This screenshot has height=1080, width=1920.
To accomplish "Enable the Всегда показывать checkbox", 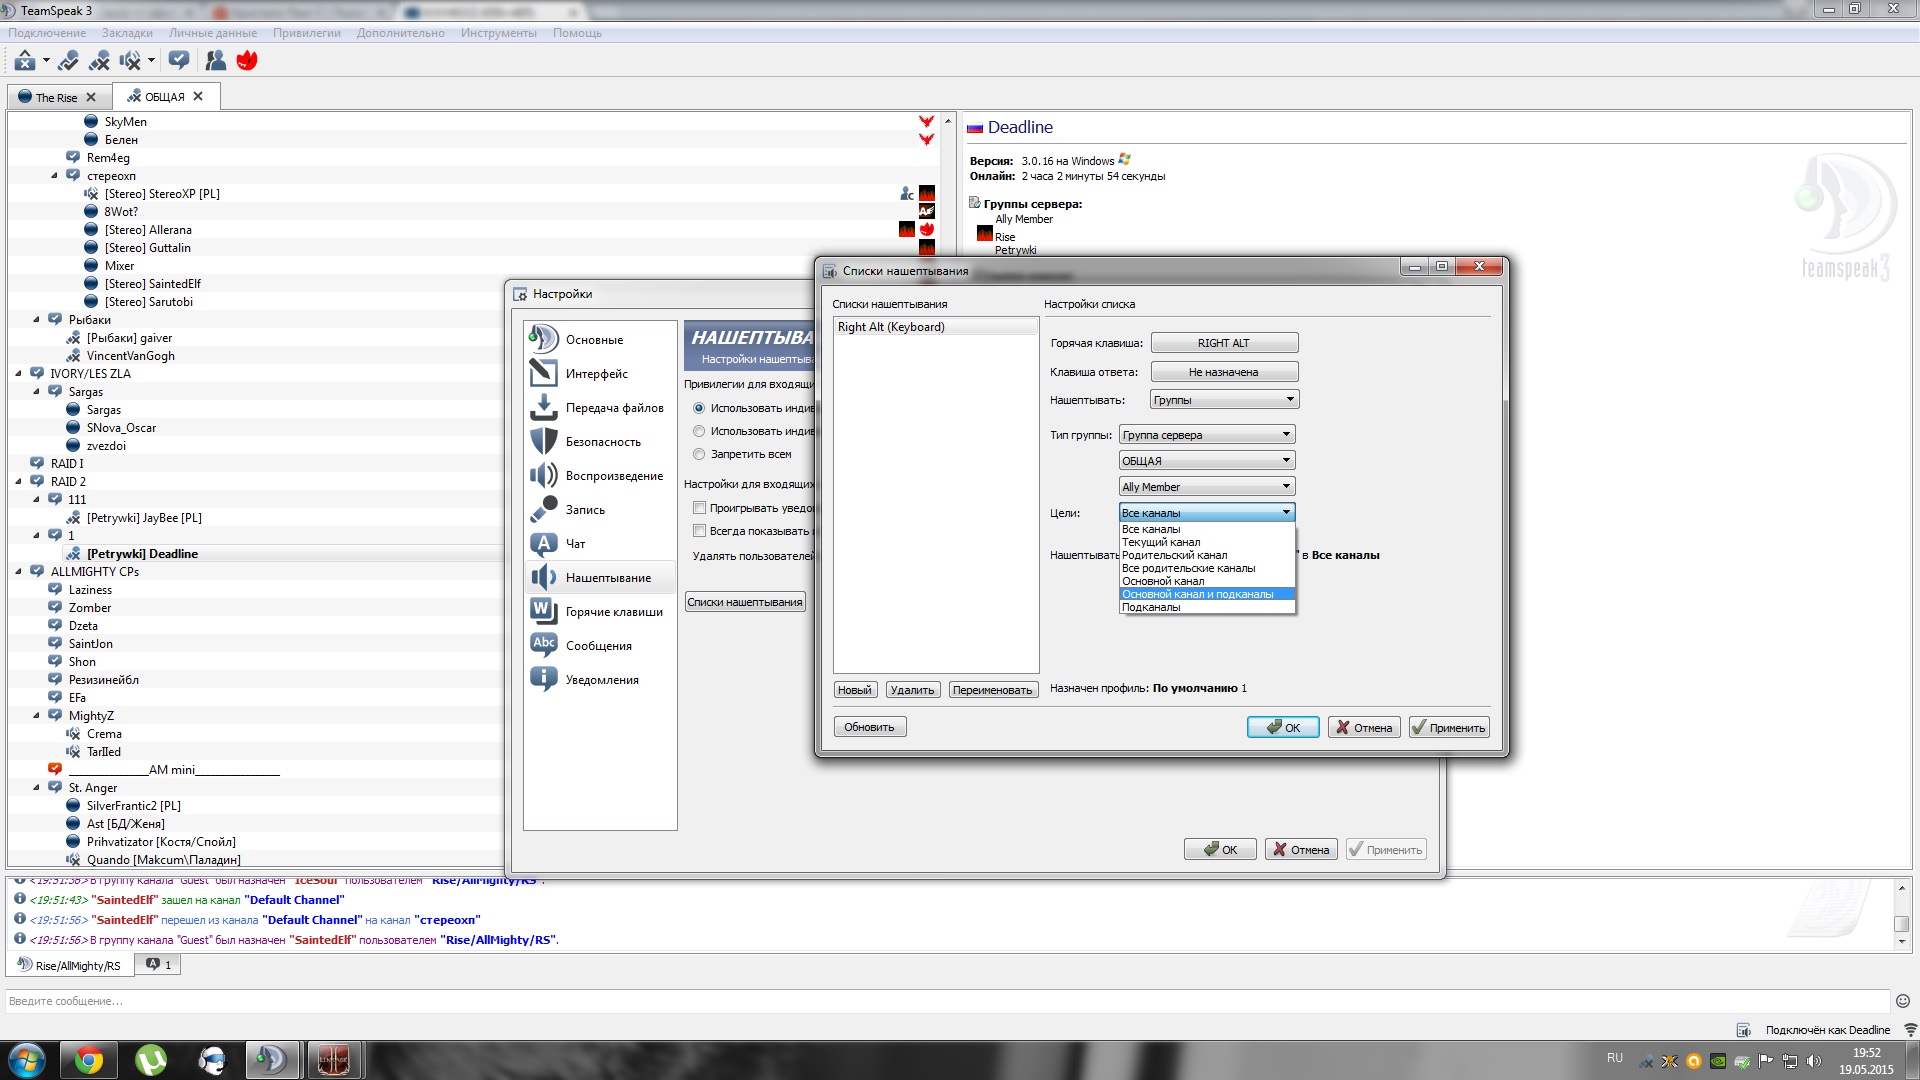I will point(700,531).
